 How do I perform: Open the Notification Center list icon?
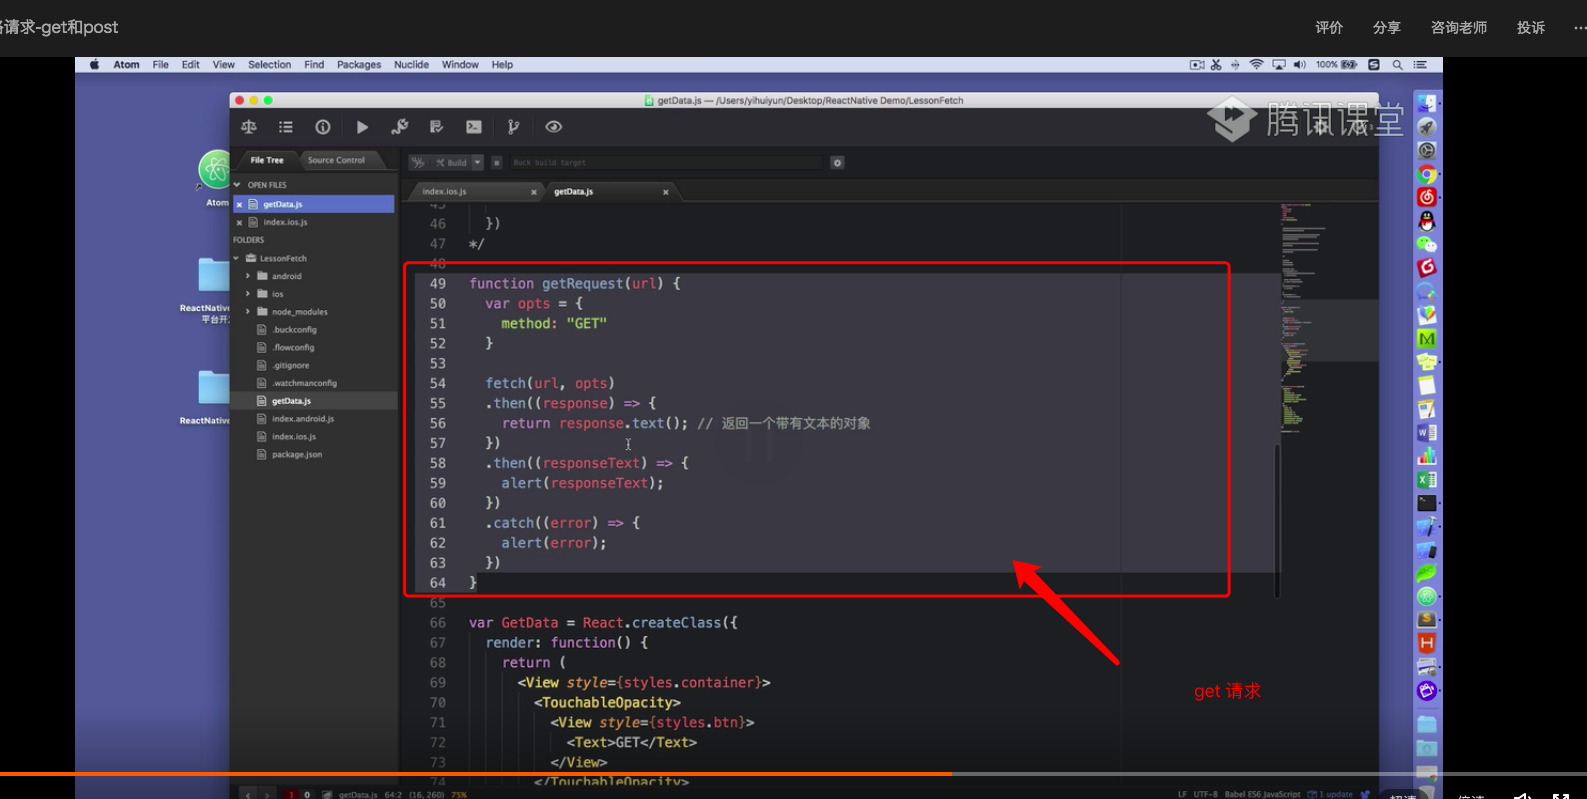point(1420,65)
